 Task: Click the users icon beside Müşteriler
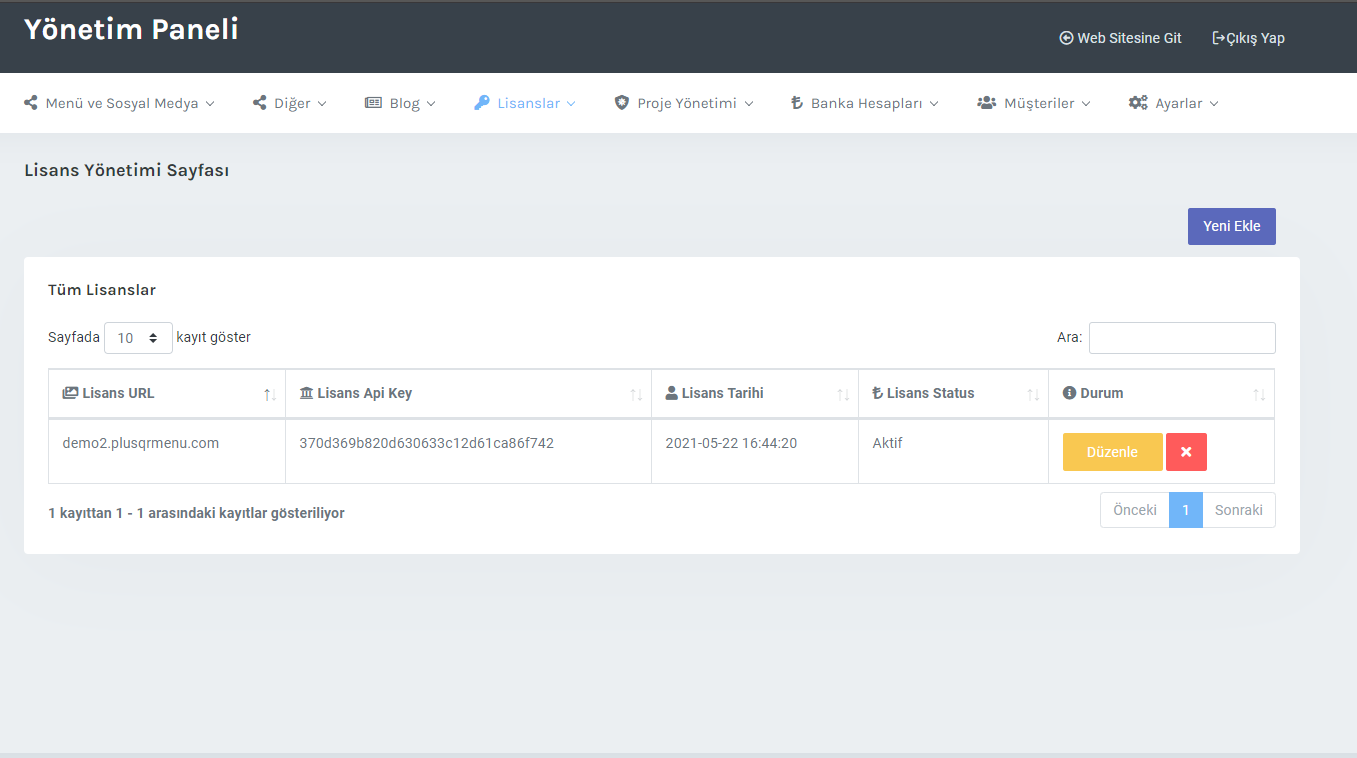(x=987, y=103)
